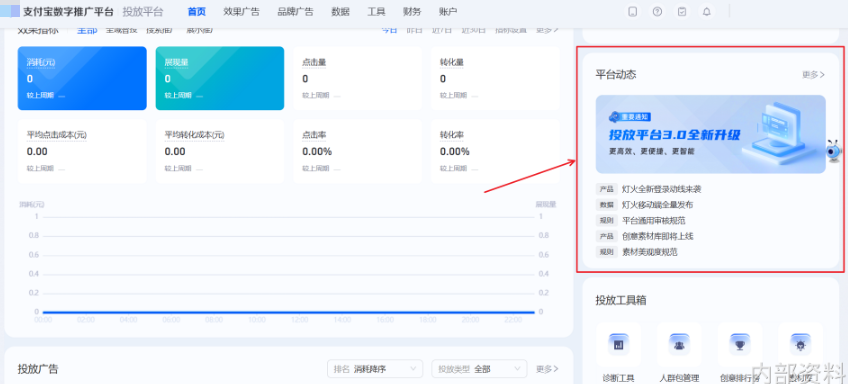Image resolution: width=848 pixels, height=384 pixels.
Task: Toggle the 转化率 metric card
Action: pyautogui.click(x=495, y=151)
